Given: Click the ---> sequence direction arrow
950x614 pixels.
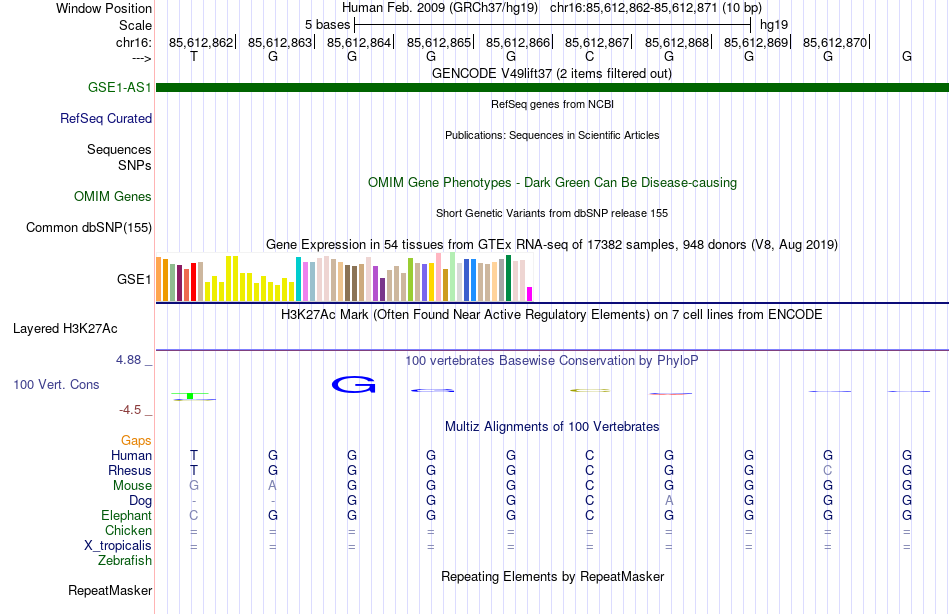Looking at the screenshot, I should tap(142, 58).
